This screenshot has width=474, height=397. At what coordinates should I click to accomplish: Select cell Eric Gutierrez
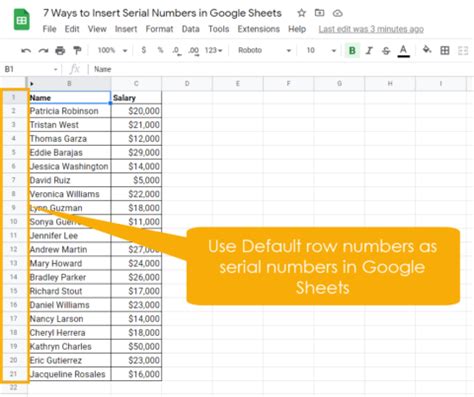(x=69, y=360)
